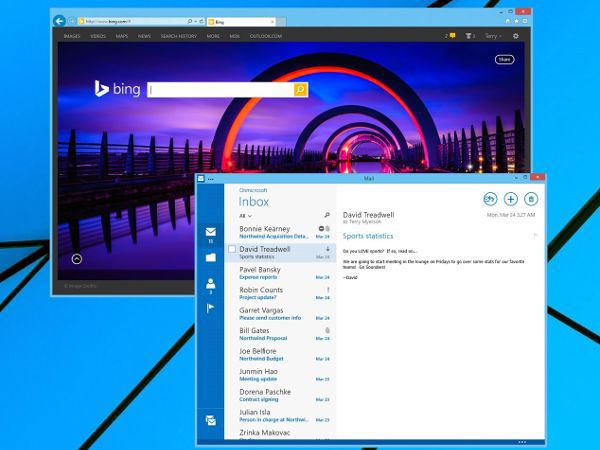Click Forward arrow in Internet Explorer
The width and height of the screenshot is (600, 450).
click(x=72, y=21)
